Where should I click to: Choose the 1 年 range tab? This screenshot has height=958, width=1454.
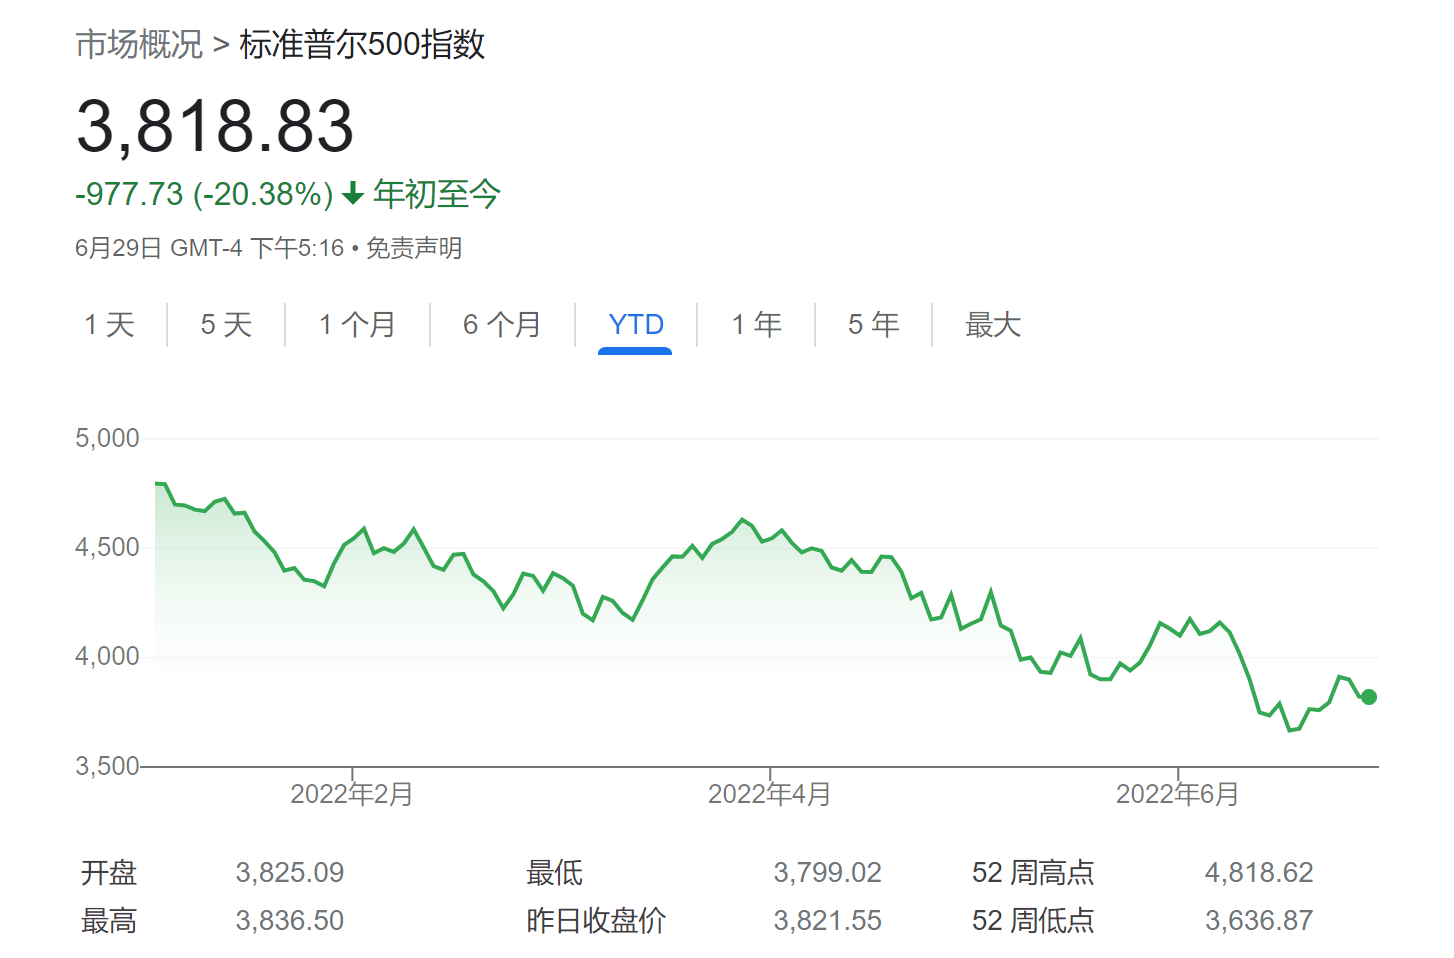[x=756, y=325]
